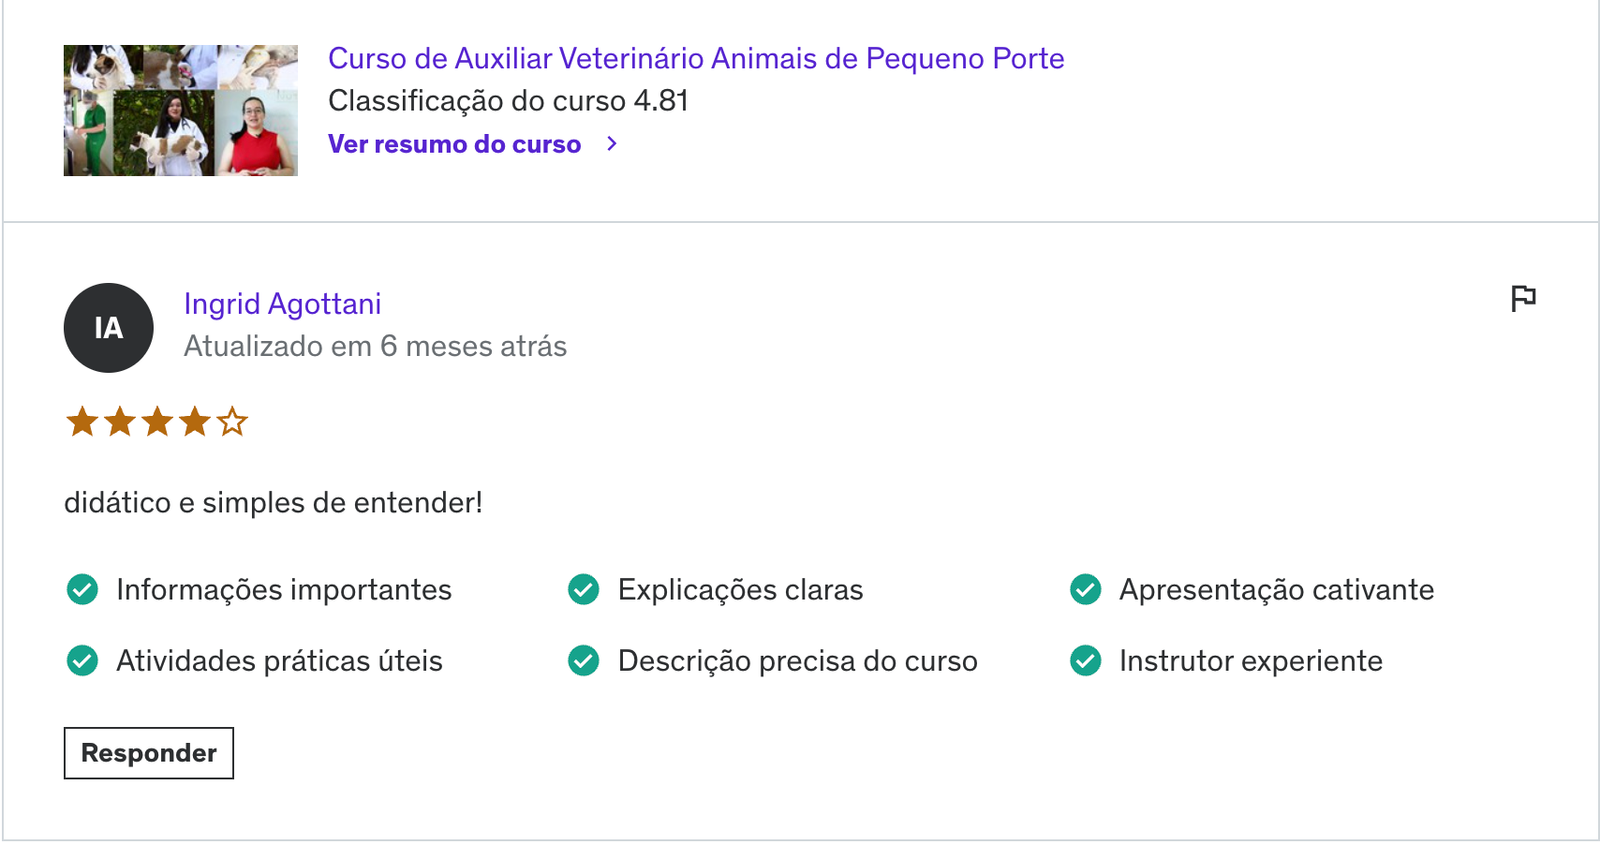Click the Responder button
The width and height of the screenshot is (1600, 845).
(x=149, y=753)
